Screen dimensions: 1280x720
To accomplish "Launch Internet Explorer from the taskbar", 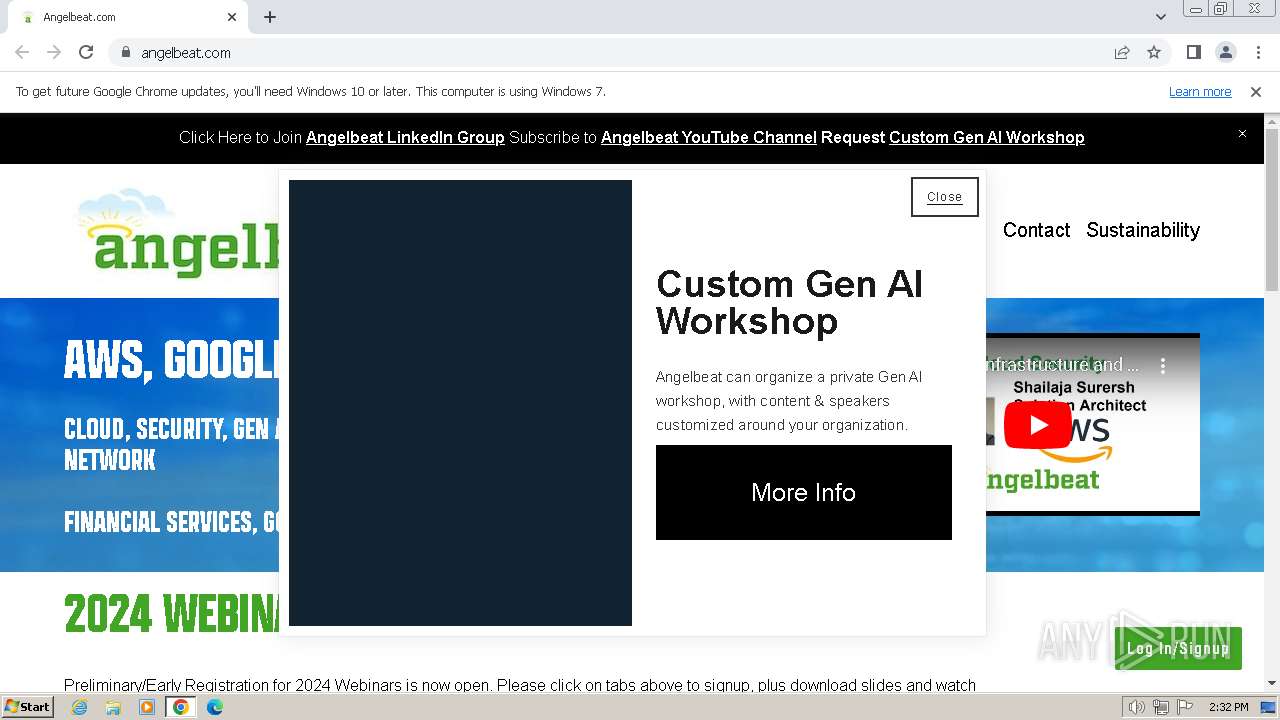I will tap(79, 707).
